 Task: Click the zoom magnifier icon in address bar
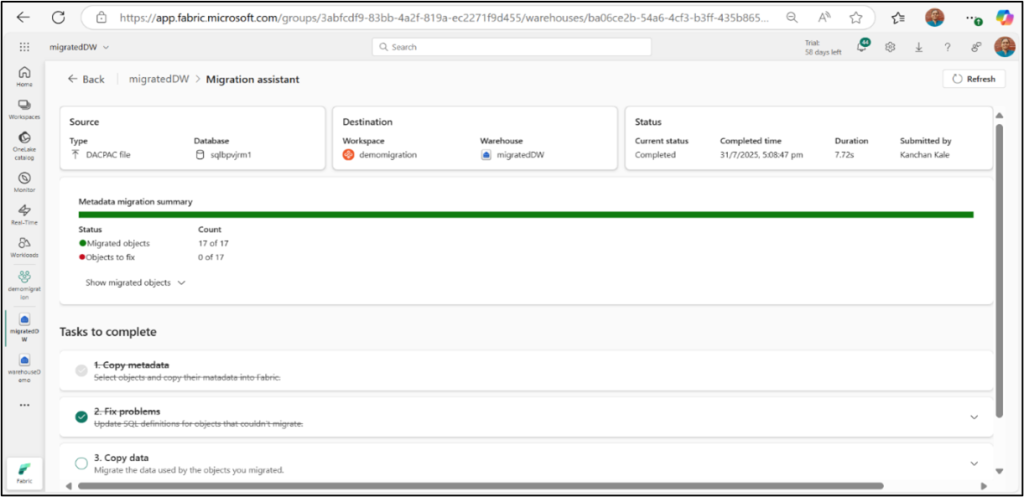[x=792, y=18]
